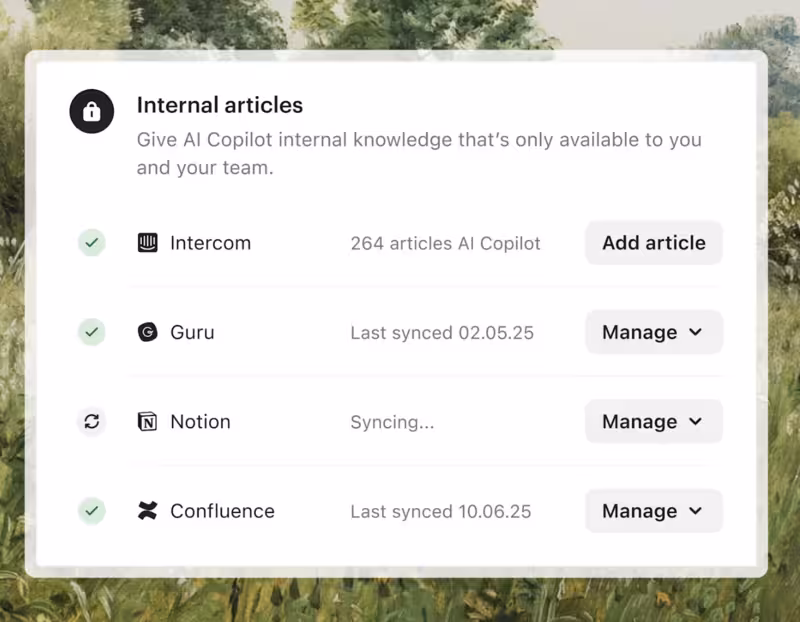Select the Intercom logo icon
This screenshot has height=622, width=800.
[x=147, y=242]
